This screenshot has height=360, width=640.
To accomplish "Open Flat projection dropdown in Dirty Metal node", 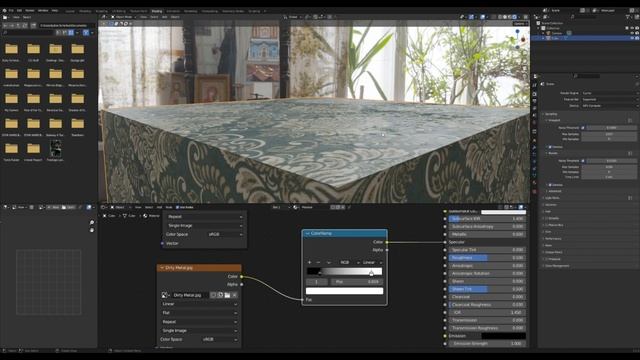I will pyautogui.click(x=199, y=313).
